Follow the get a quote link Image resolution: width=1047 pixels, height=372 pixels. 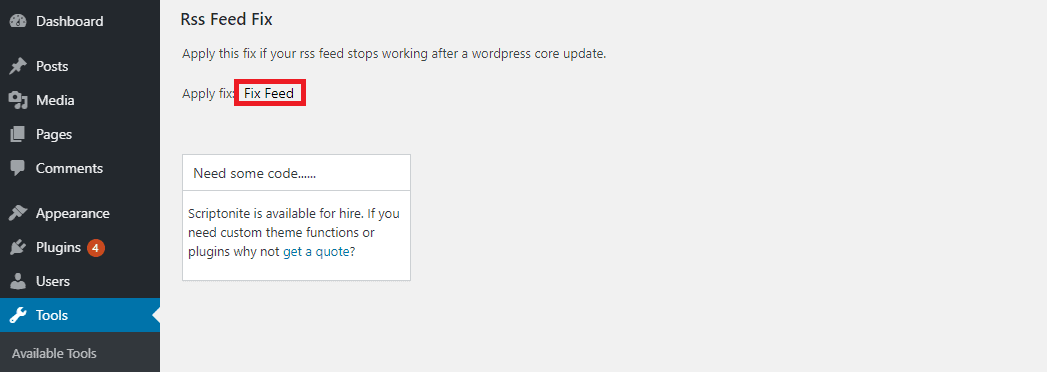coord(316,252)
